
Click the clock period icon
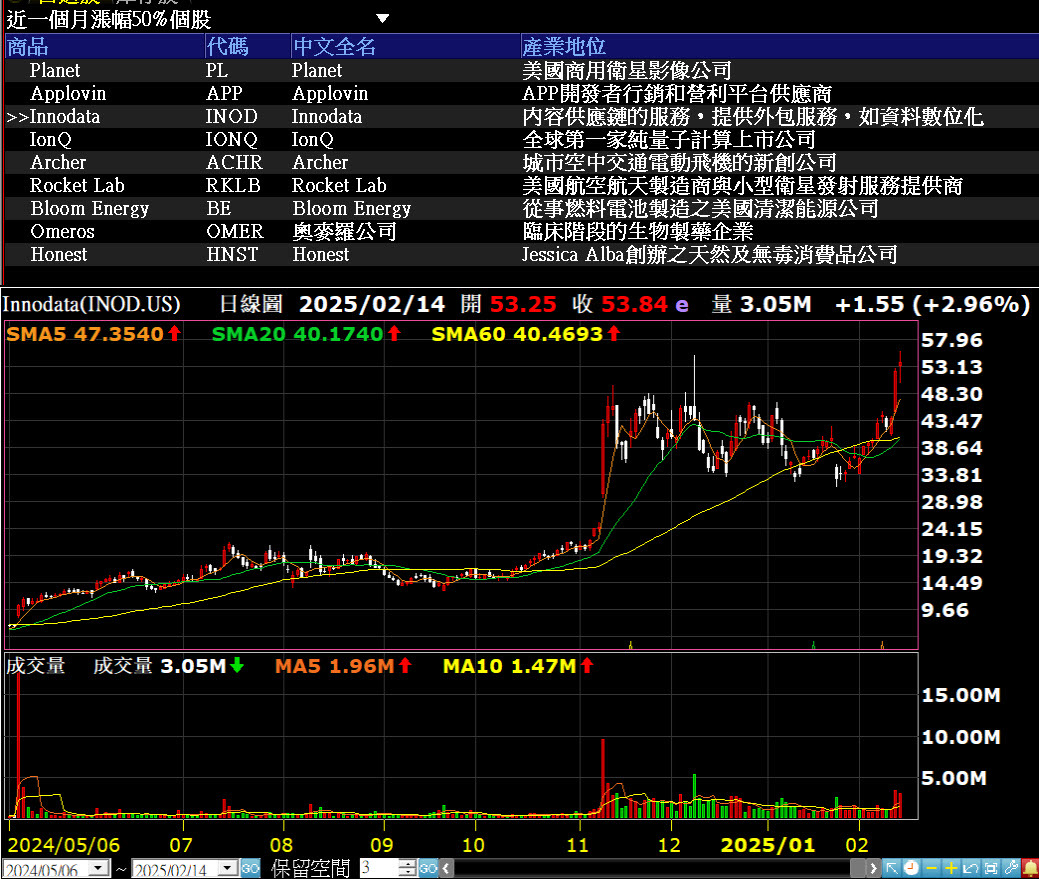(x=912, y=868)
